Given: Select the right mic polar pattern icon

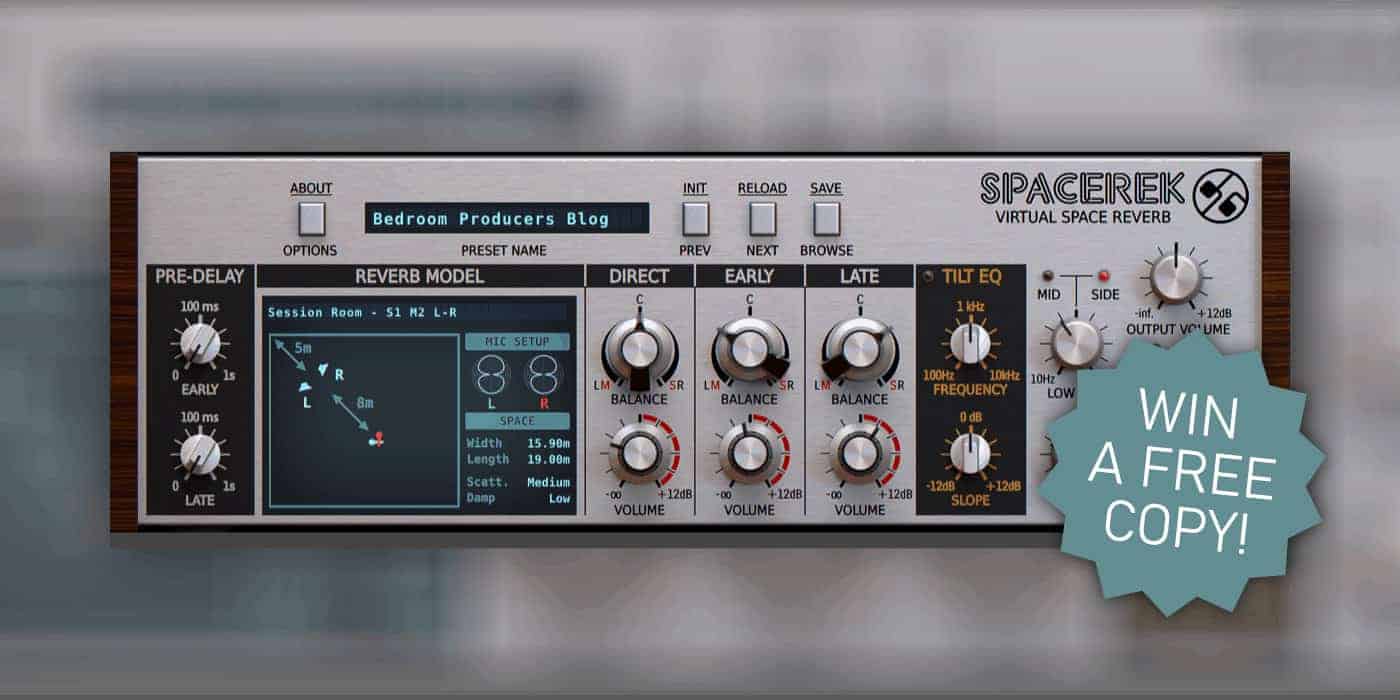Looking at the screenshot, I should [x=545, y=376].
